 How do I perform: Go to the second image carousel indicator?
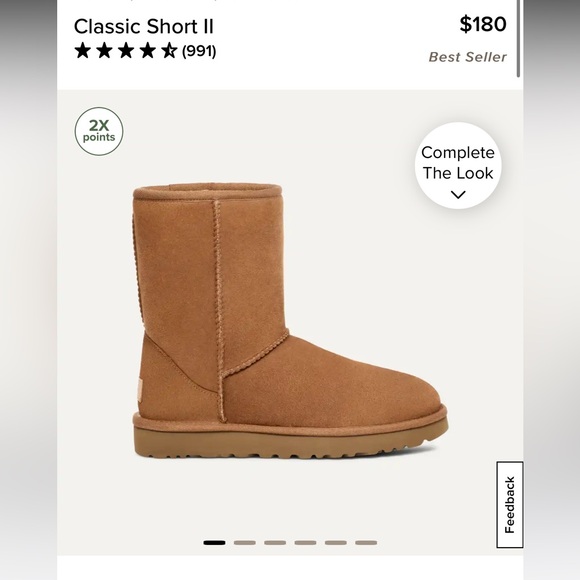245,543
